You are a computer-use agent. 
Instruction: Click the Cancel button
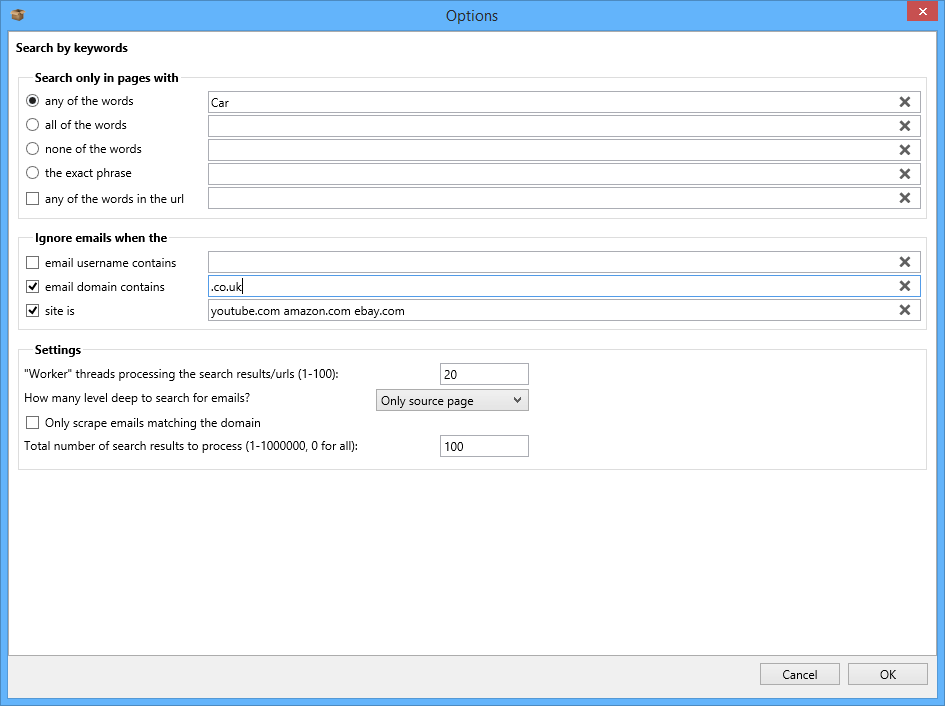(x=799, y=674)
